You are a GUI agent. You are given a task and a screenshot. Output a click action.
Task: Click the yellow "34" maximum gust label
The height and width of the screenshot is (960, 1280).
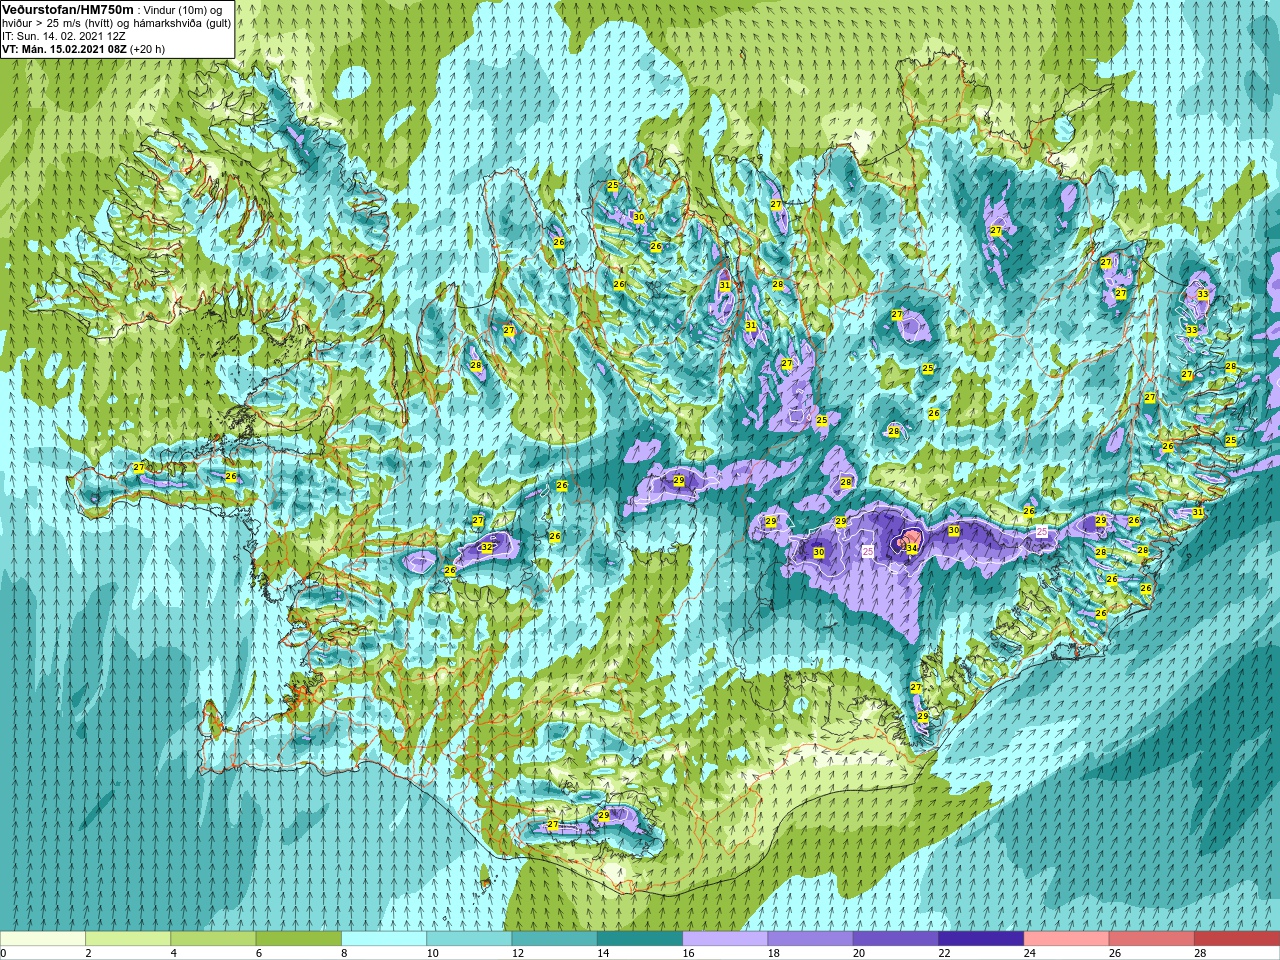tap(911, 548)
